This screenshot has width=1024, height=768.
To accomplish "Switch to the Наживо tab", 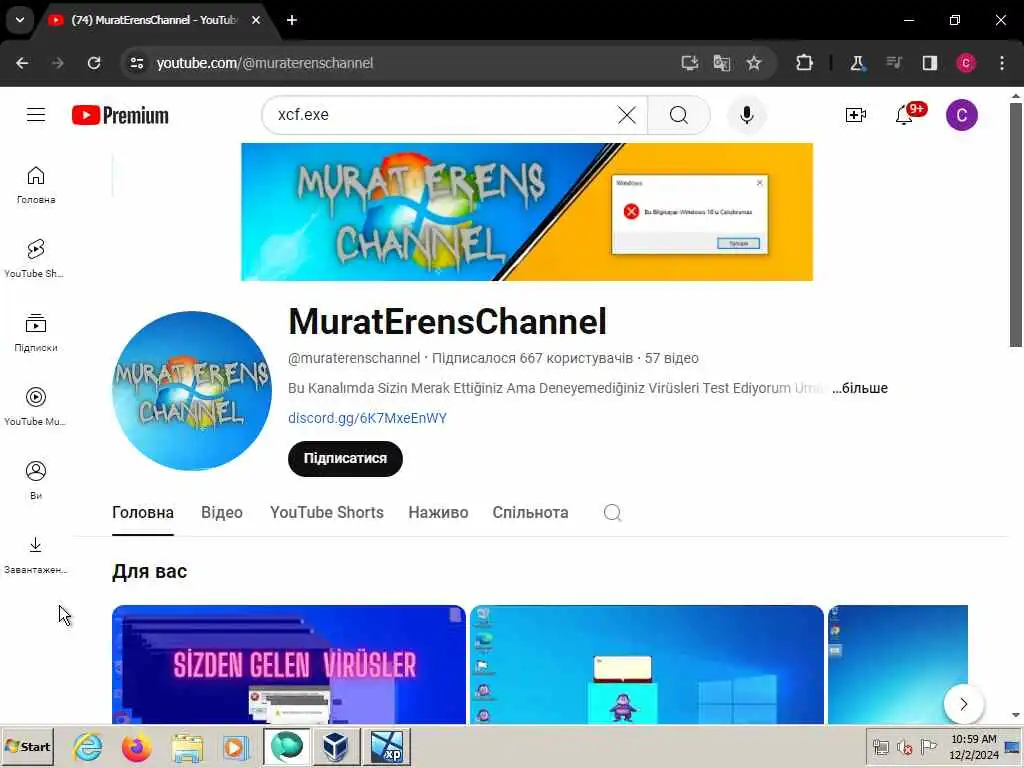I will pos(438,513).
